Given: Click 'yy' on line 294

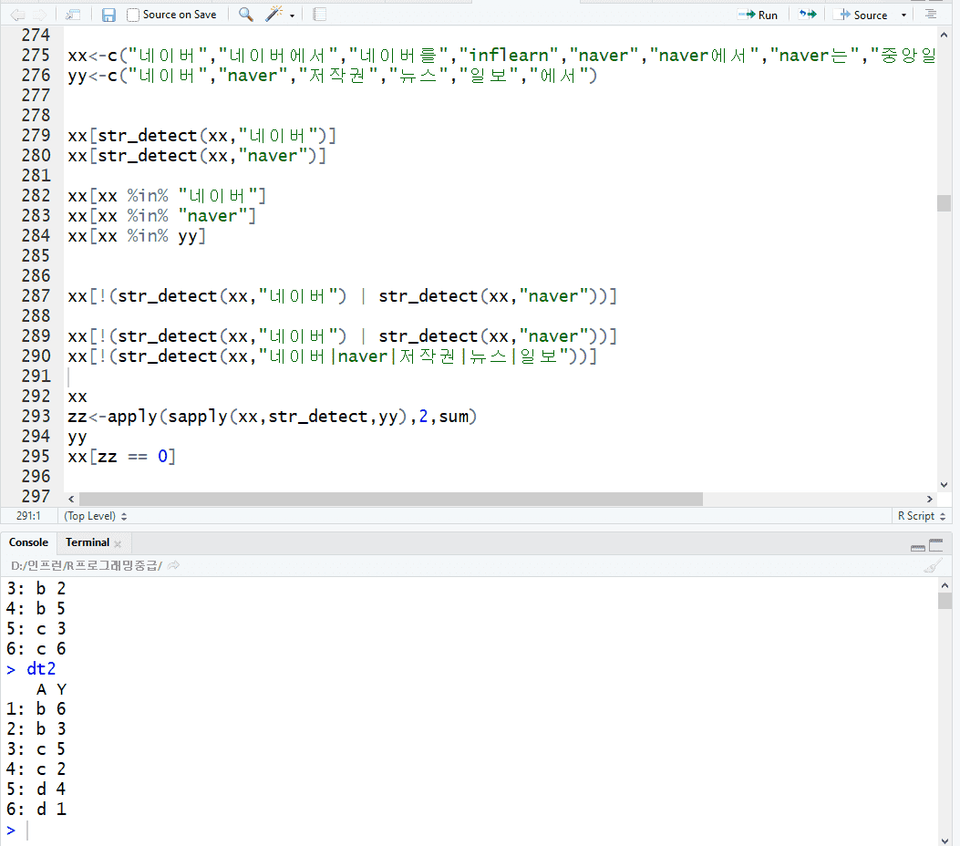Looking at the screenshot, I should [x=78, y=437].
